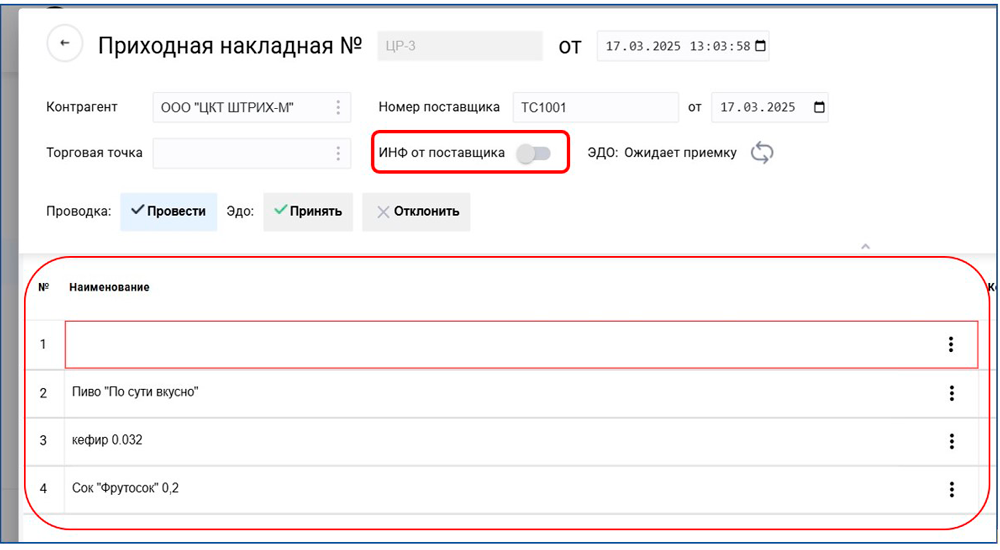Click the empty name cell in row 1
The image size is (1000, 550).
500,345
